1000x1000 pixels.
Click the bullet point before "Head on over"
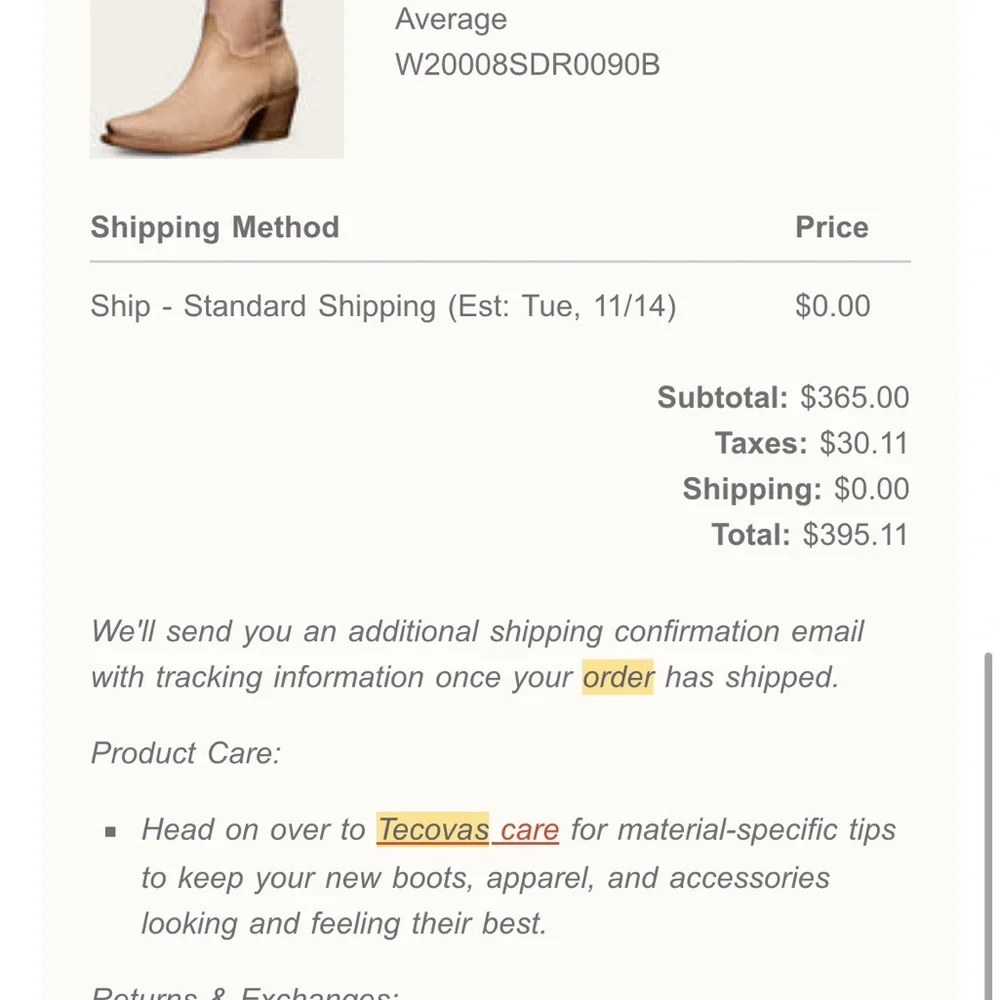click(x=111, y=831)
